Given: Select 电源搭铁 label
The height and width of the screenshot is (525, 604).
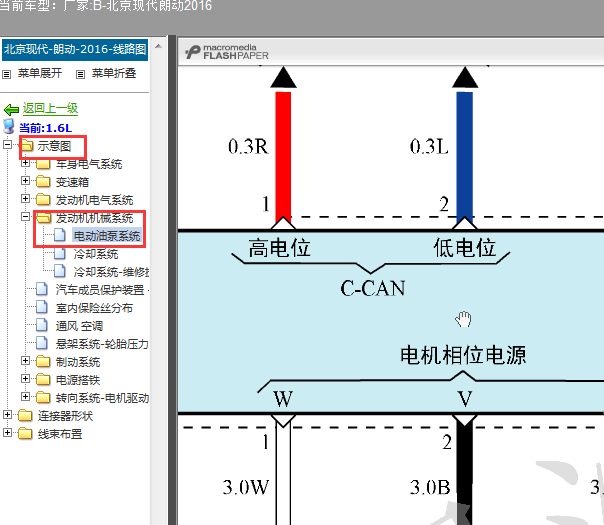Looking at the screenshot, I should (78, 380).
